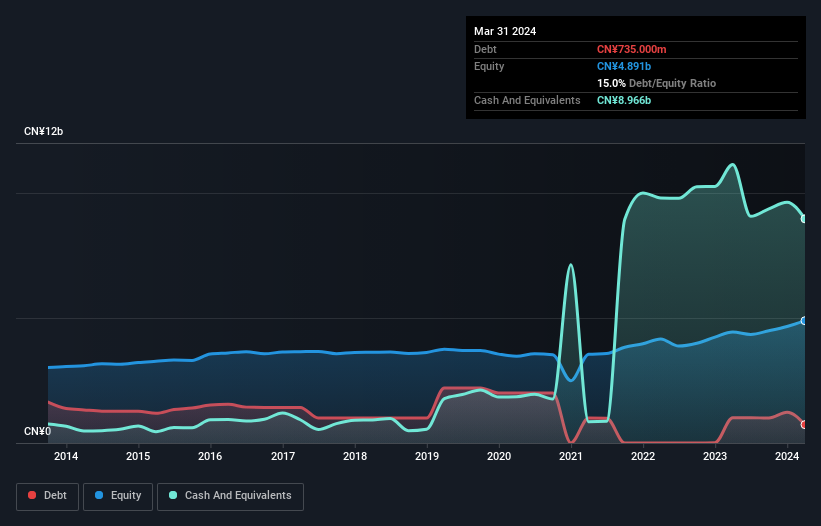The image size is (821, 526).
Task: Click the CN¥735.000m debt value
Action: click(631, 49)
